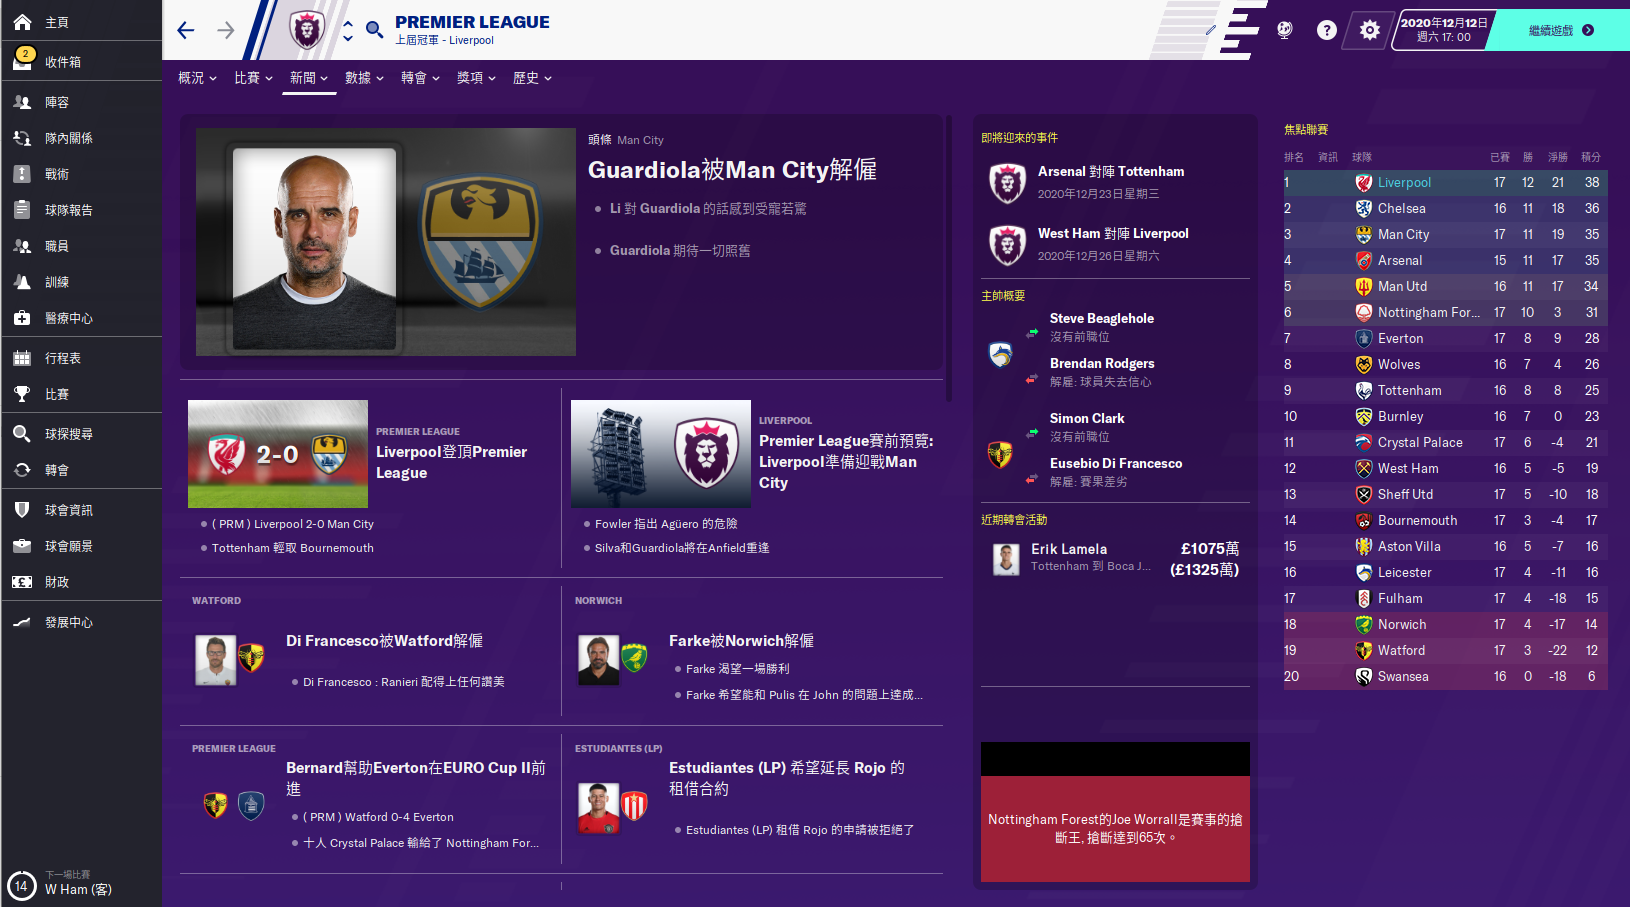The height and width of the screenshot is (907, 1630).
Task: Click the 積分 points column header
Action: (1591, 157)
